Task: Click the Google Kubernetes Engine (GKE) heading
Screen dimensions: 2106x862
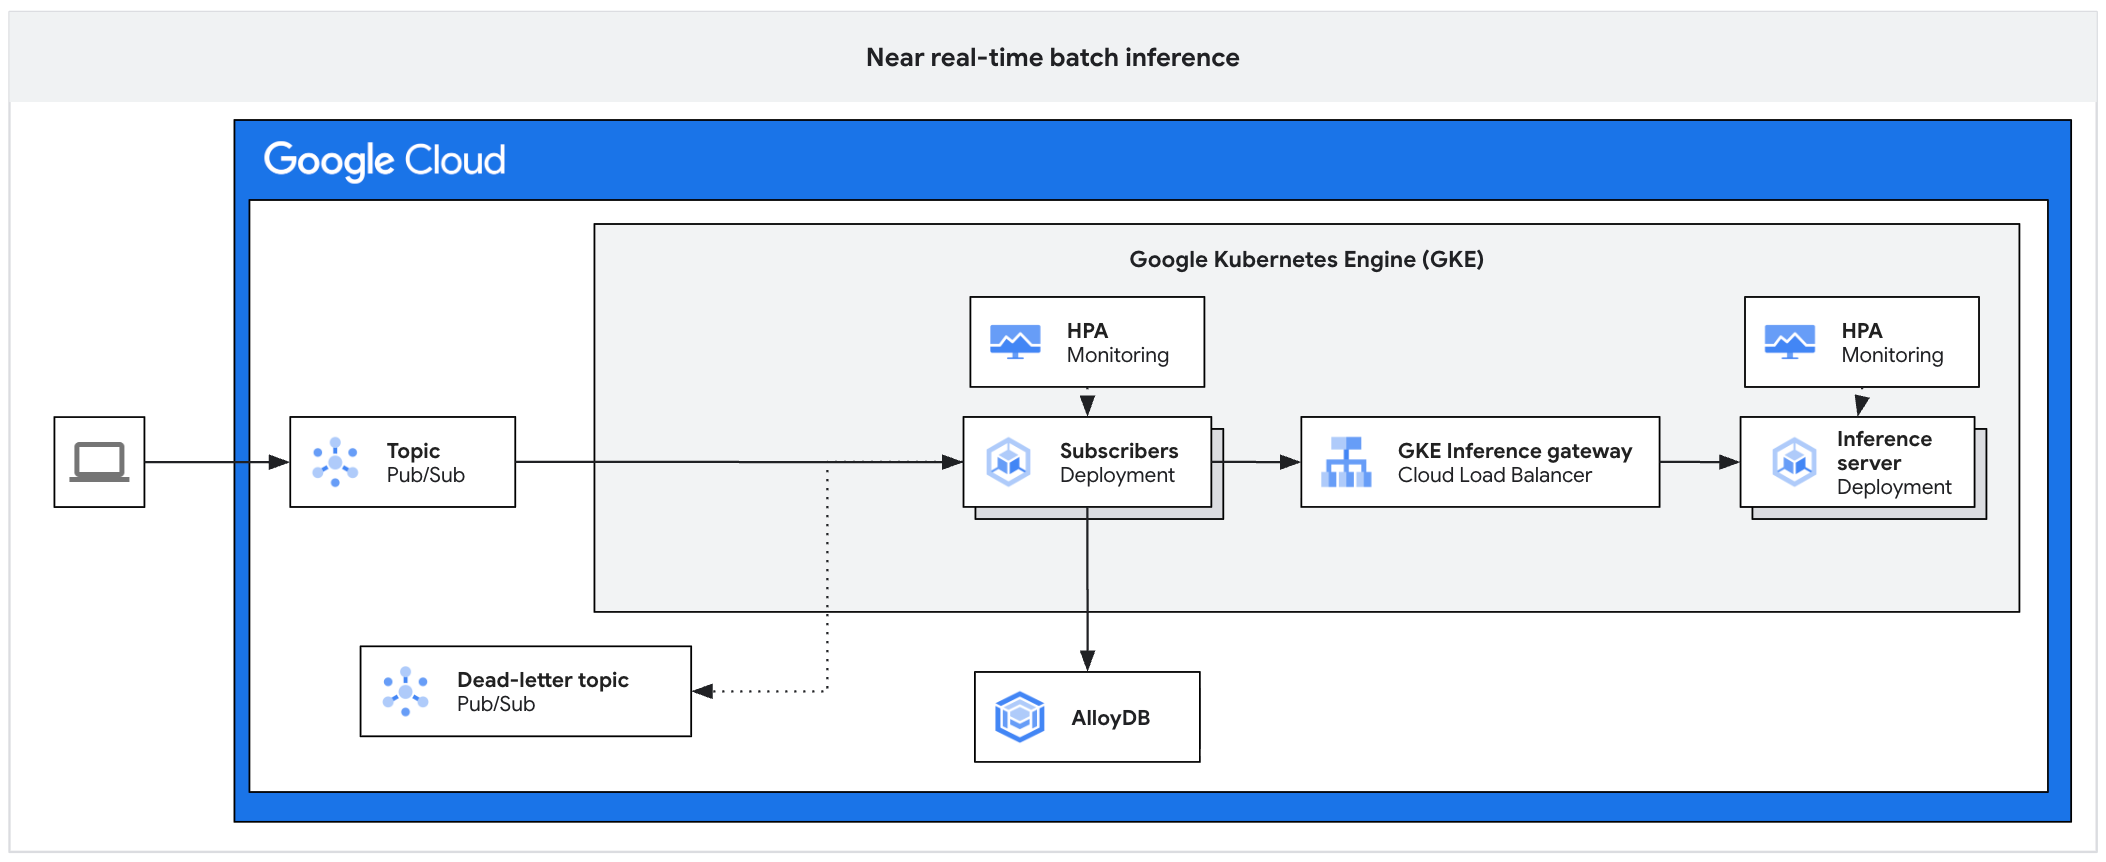Action: pos(1306,260)
